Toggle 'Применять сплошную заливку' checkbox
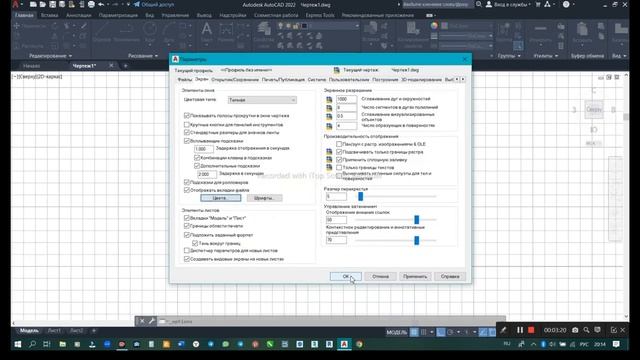 pyautogui.click(x=339, y=160)
